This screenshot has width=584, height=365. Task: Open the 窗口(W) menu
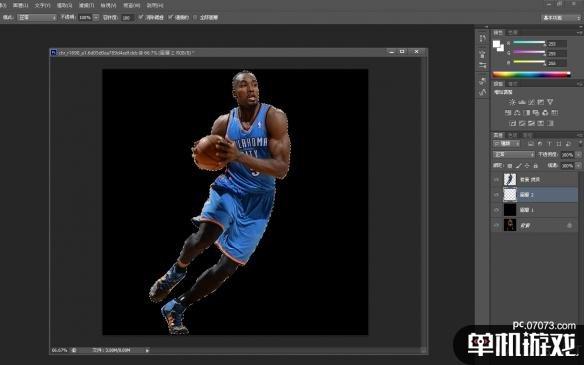click(131, 6)
